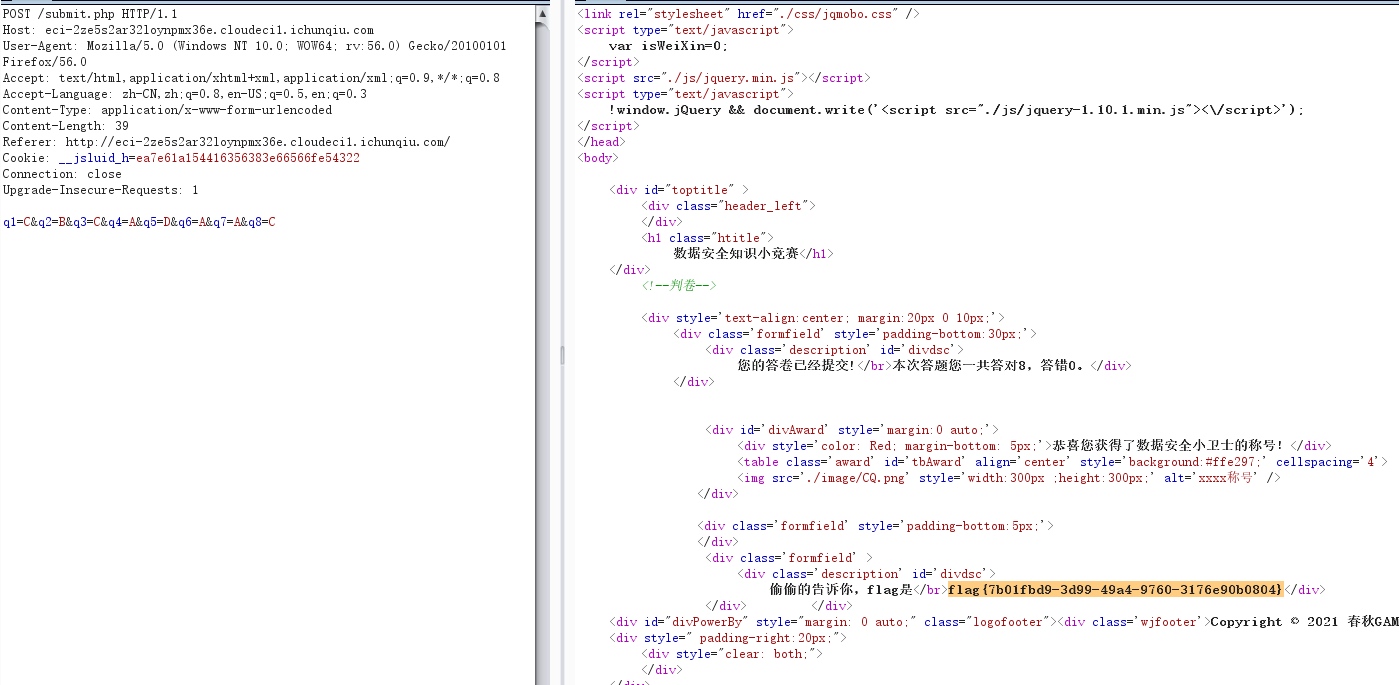Image resolution: width=1399 pixels, height=685 pixels.
Task: Click the link rel stylesheet jqmobo.css line
Action: tap(749, 14)
